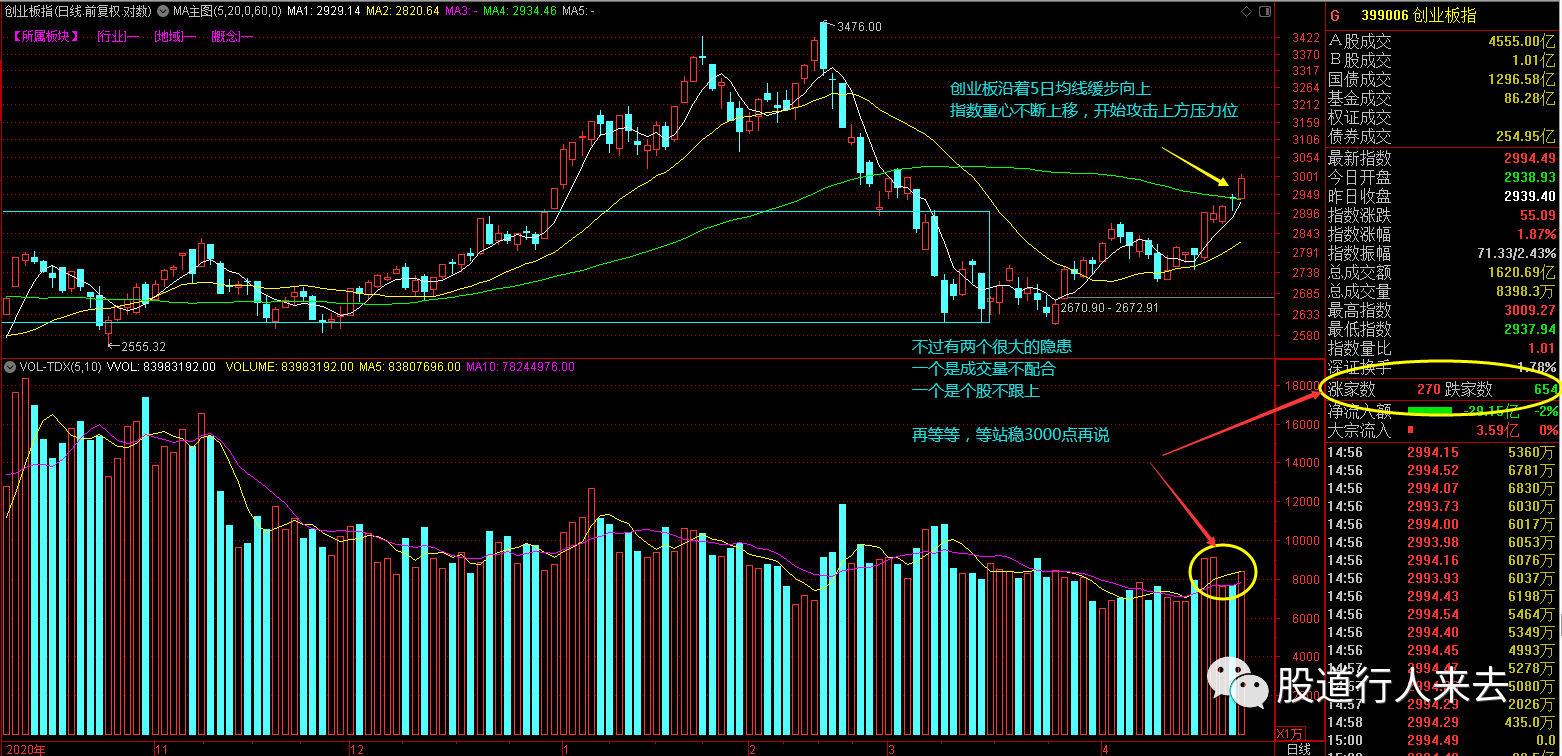
Task: Click the 最高指数 3009.27 row
Action: (1443, 310)
